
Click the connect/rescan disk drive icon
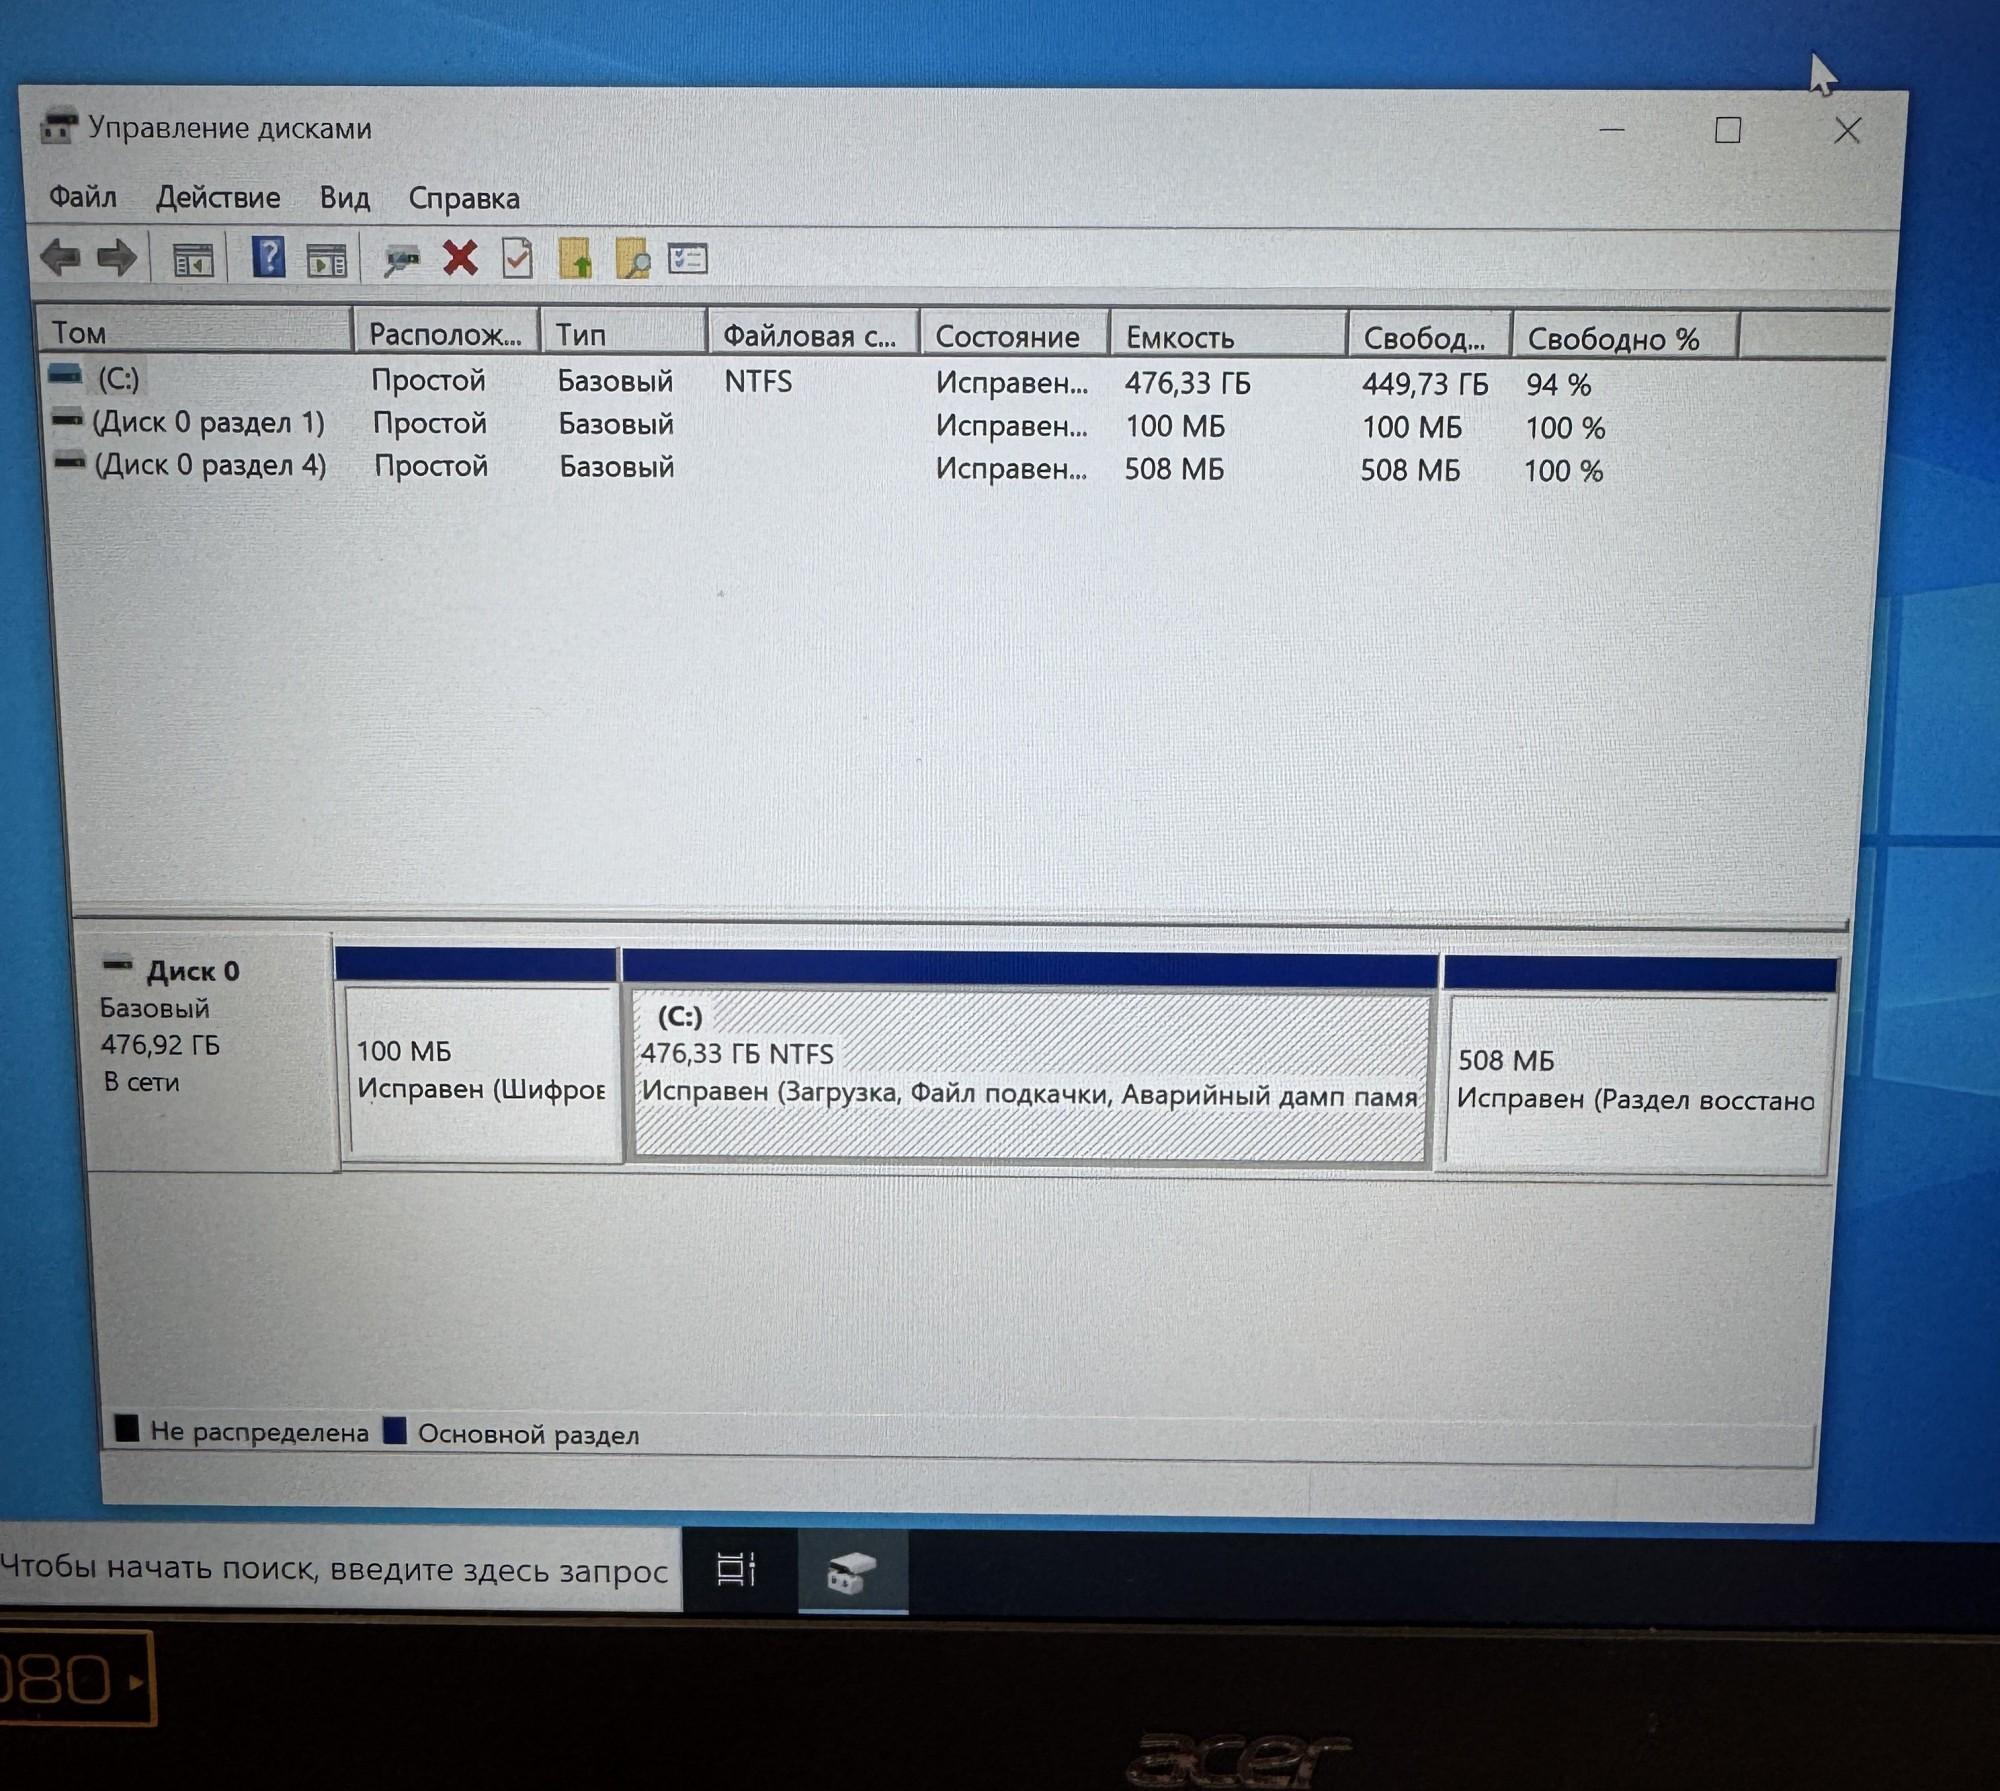tap(401, 260)
